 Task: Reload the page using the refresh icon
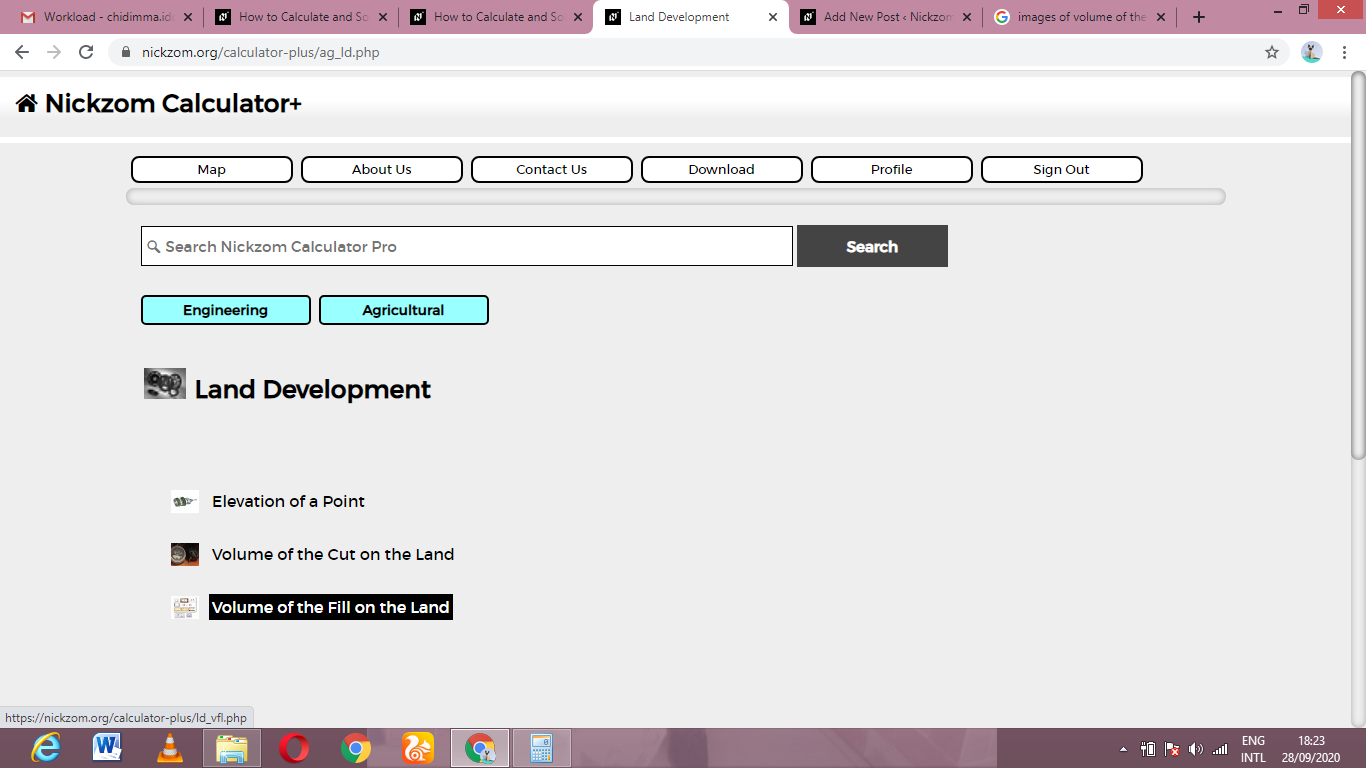point(86,52)
